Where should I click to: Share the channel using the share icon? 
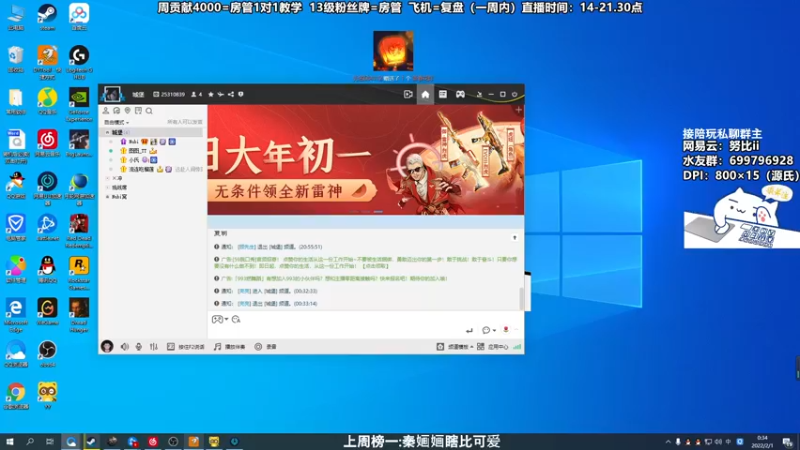231,94
